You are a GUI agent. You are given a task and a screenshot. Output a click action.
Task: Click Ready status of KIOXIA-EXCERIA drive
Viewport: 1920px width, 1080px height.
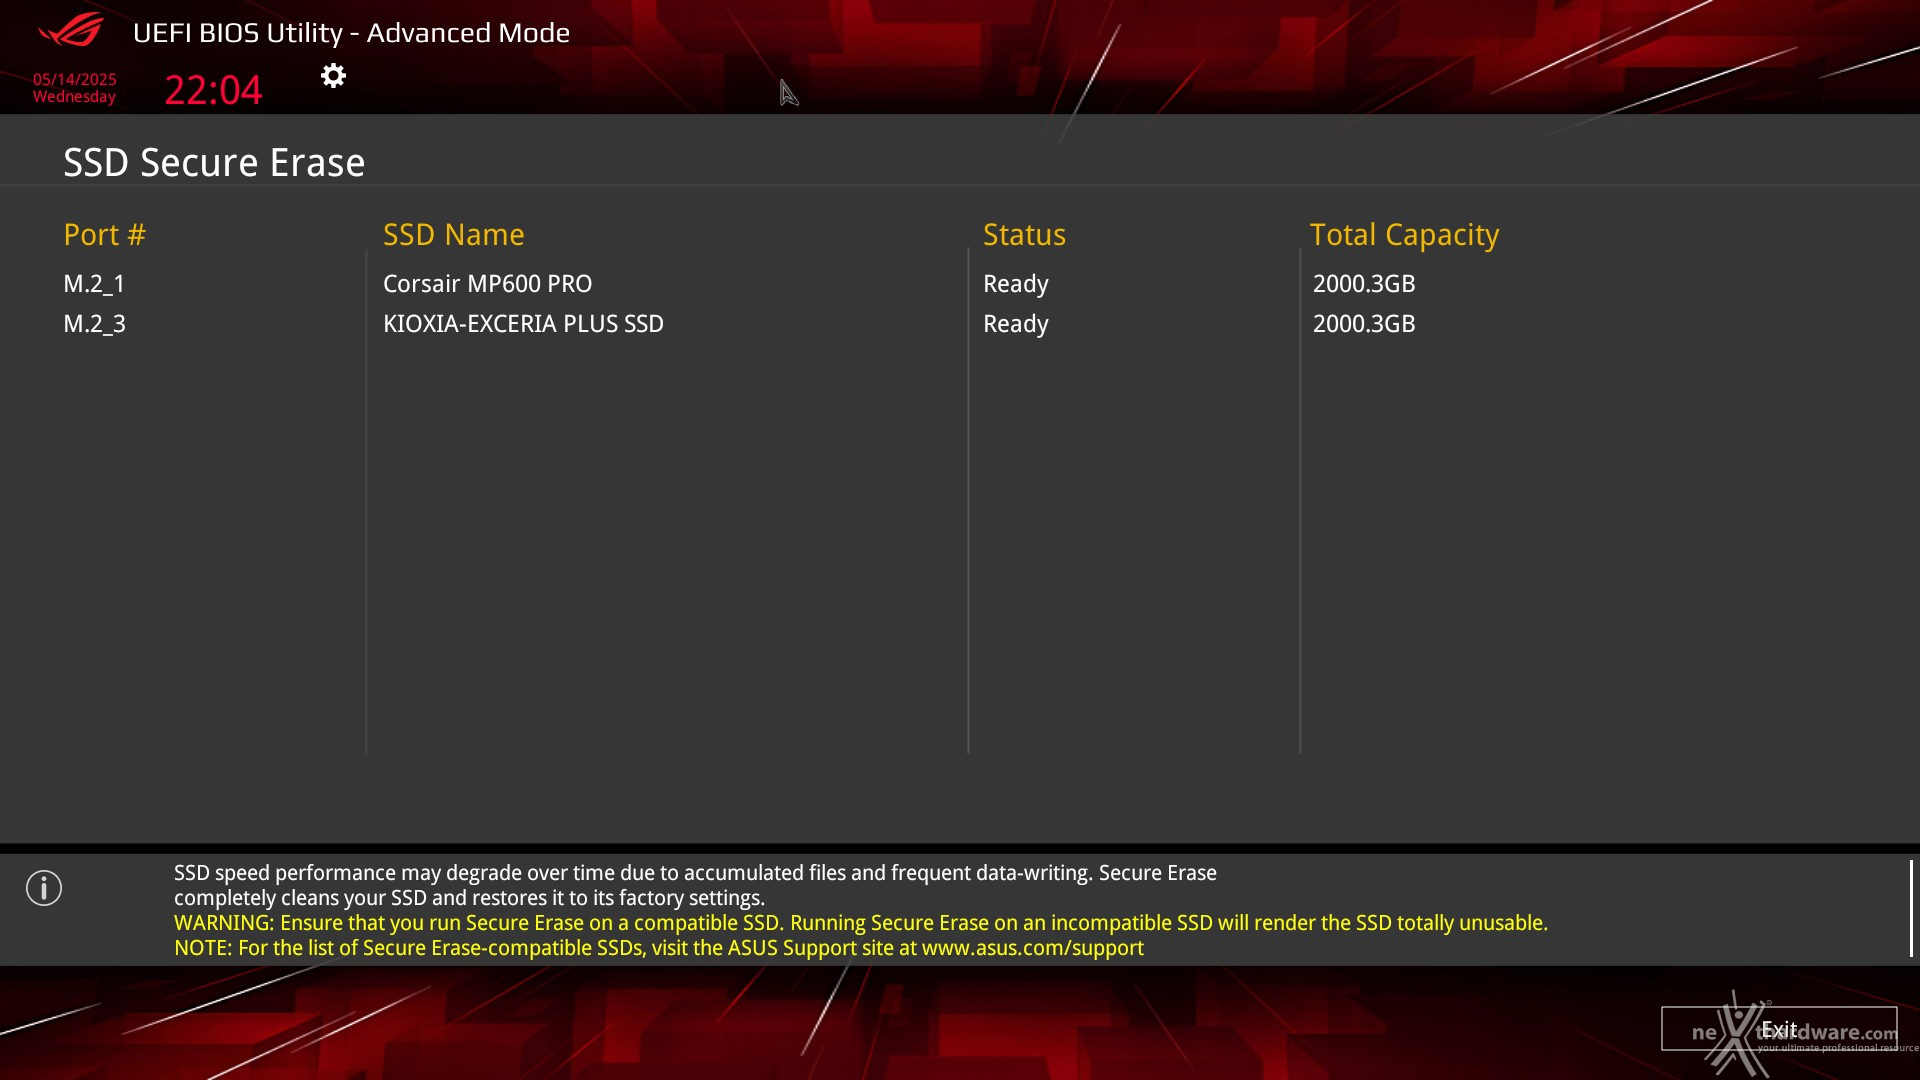1015,325
